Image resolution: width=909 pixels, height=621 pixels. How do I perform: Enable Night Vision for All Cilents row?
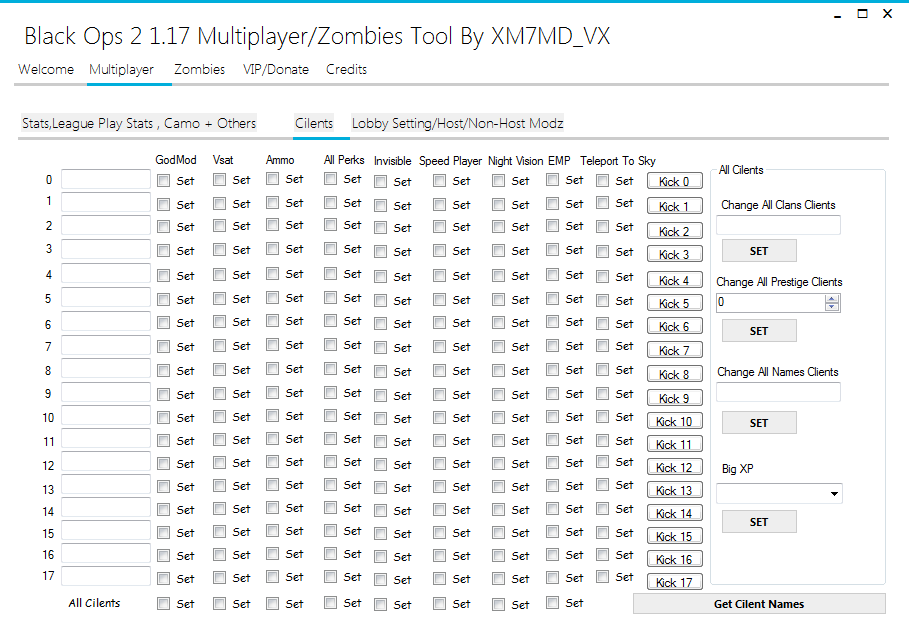point(499,605)
